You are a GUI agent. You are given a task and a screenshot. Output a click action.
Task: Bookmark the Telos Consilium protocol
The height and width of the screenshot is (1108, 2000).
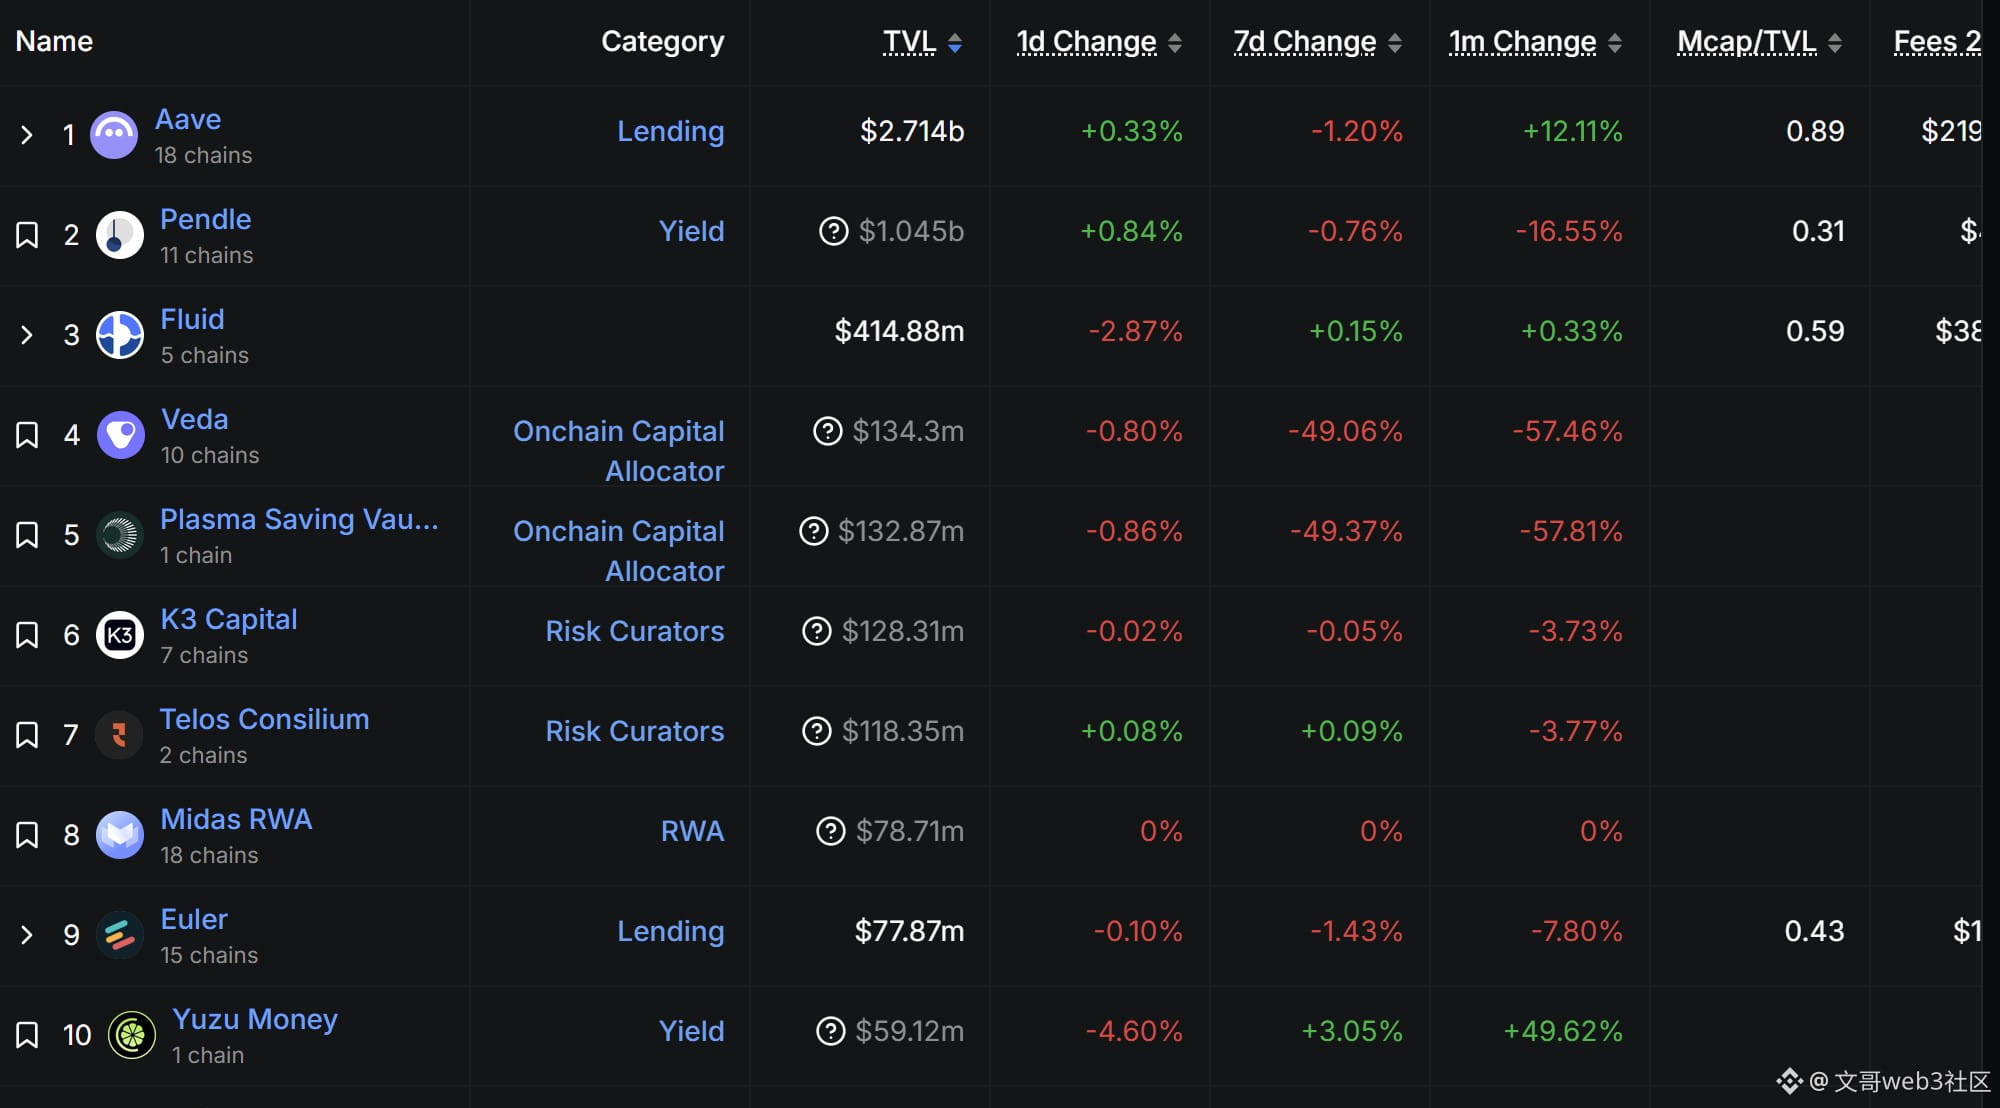pos(27,735)
